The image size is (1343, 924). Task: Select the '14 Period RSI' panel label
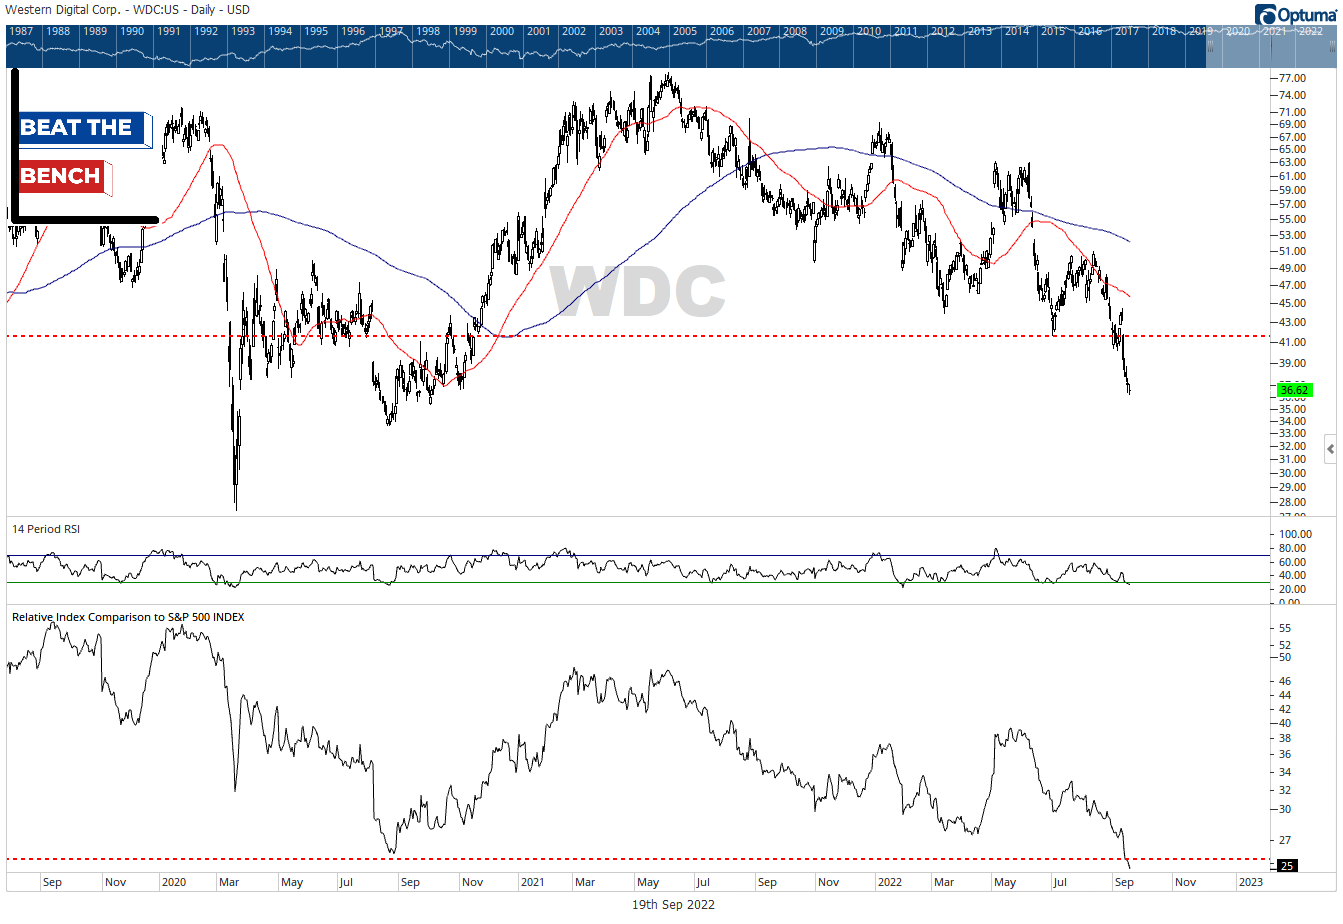[46, 529]
